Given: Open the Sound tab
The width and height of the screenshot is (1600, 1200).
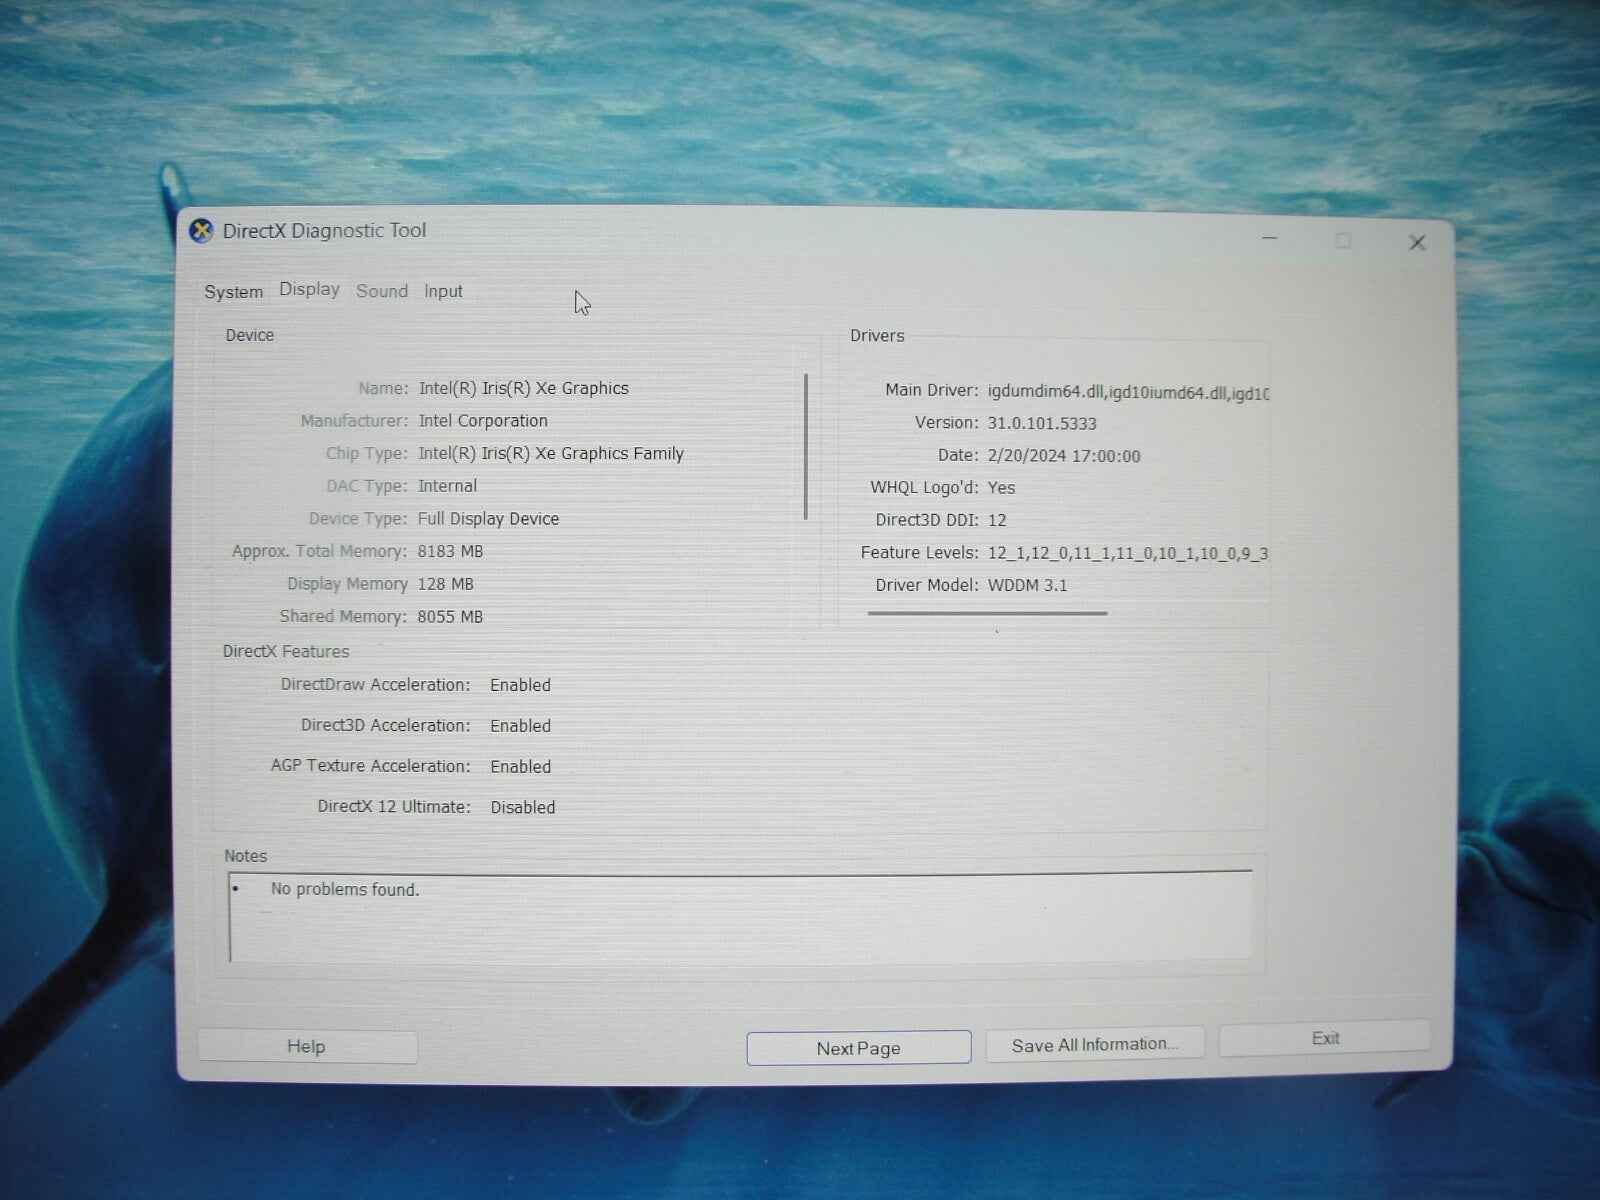Looking at the screenshot, I should [381, 290].
